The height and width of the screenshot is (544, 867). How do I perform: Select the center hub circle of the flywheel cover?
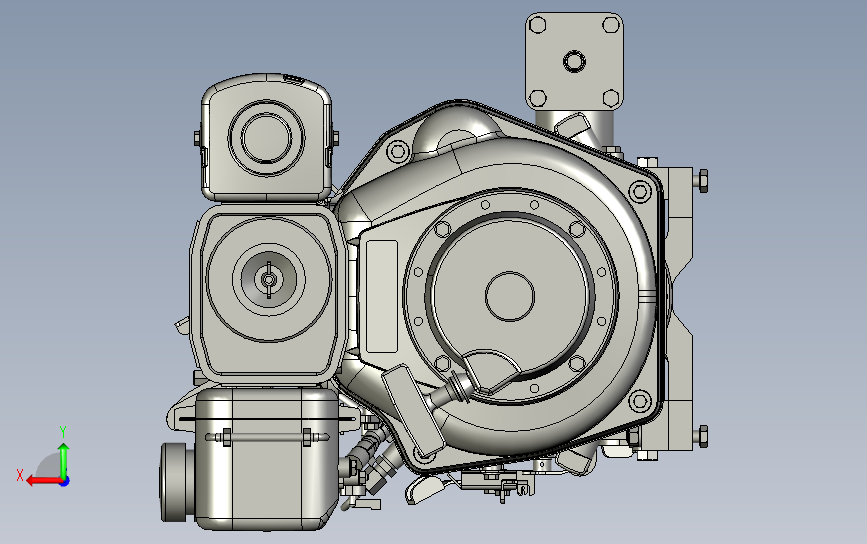510,296
